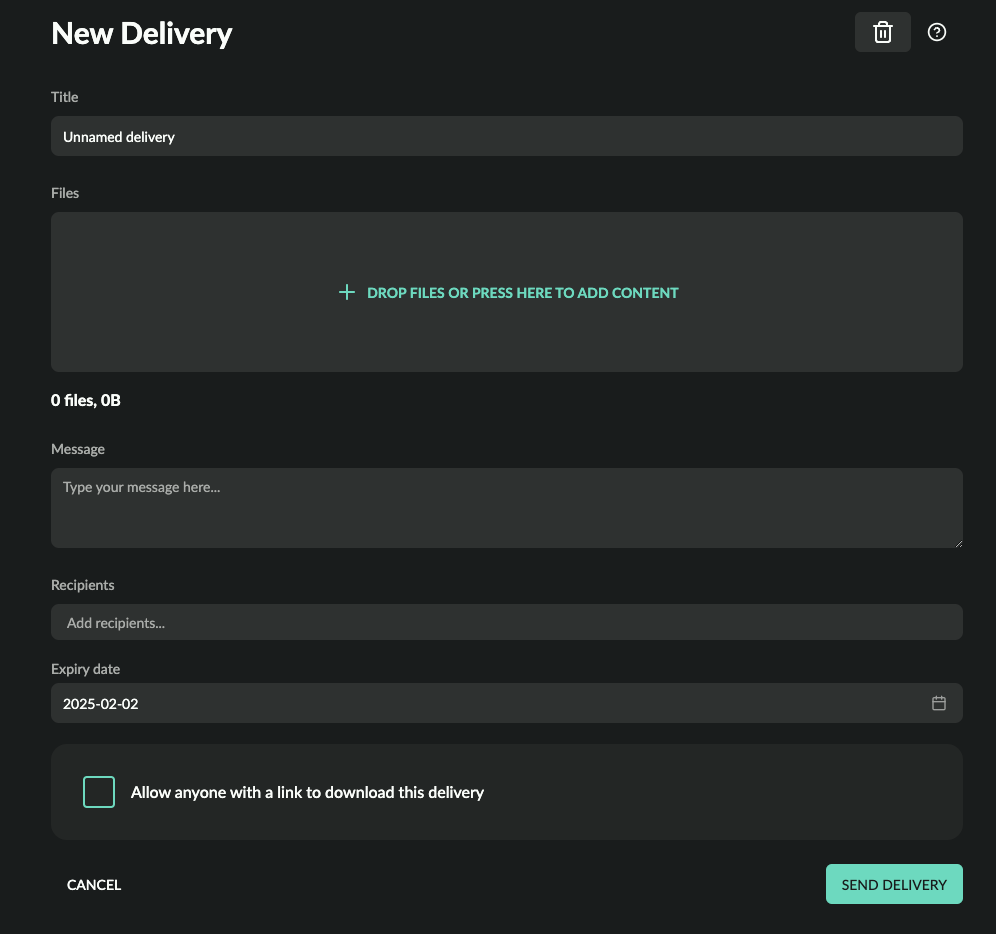Click the "Allow anyone with a link" label
Screen dimensions: 996x934
[307, 792]
